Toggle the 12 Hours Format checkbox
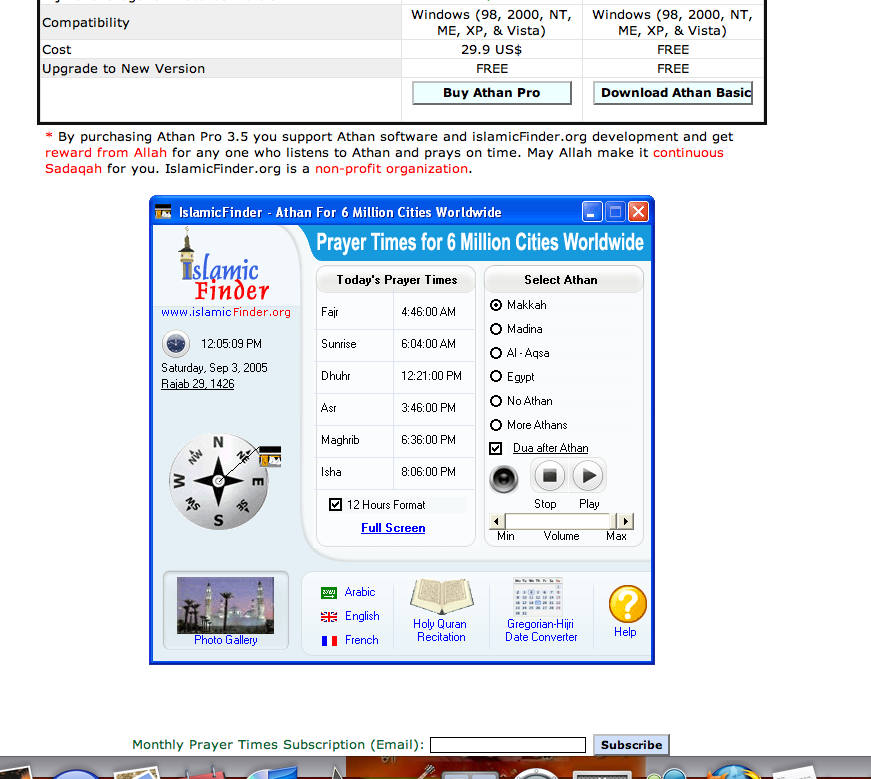This screenshot has width=871, height=779. [336, 505]
